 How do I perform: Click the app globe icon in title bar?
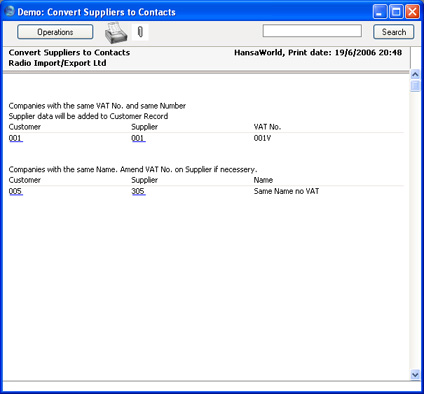click(9, 11)
